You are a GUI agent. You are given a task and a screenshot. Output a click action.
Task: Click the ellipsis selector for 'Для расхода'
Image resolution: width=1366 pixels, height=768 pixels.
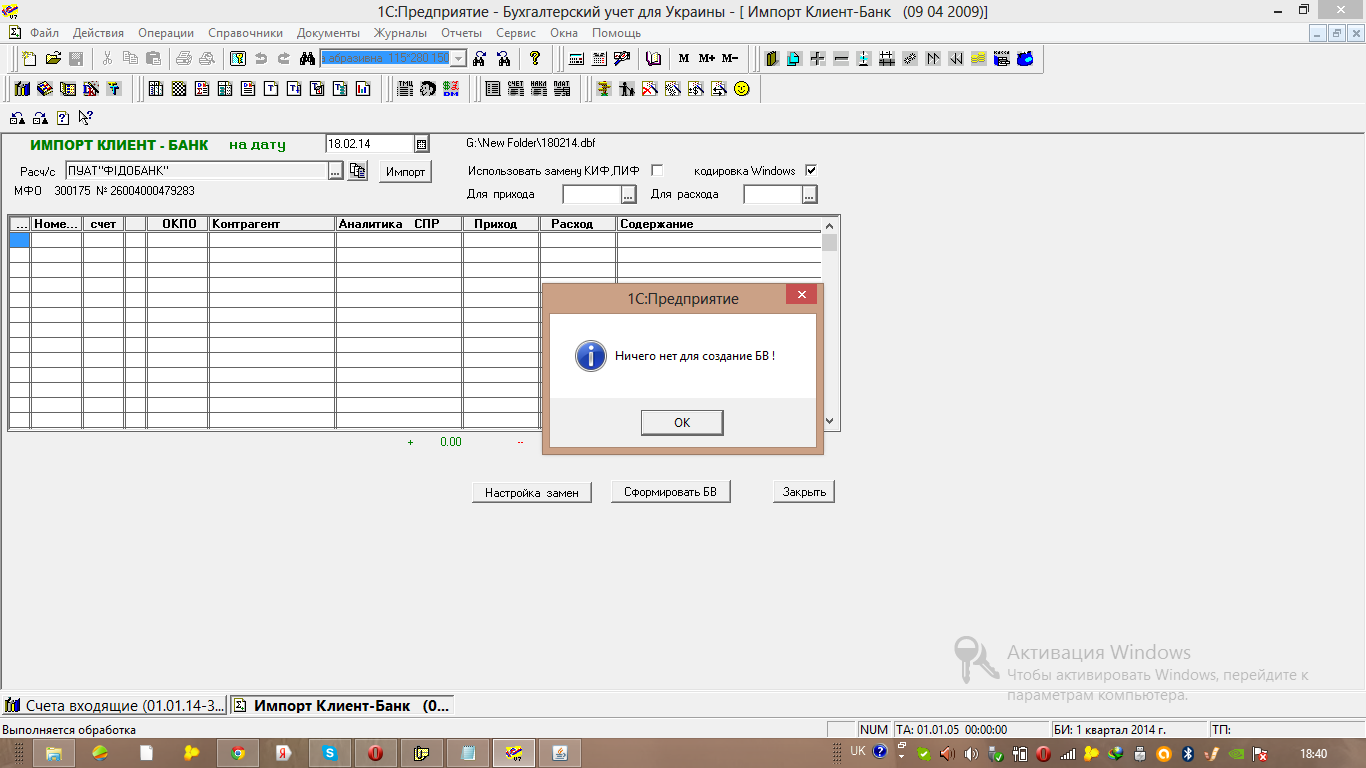[810, 194]
